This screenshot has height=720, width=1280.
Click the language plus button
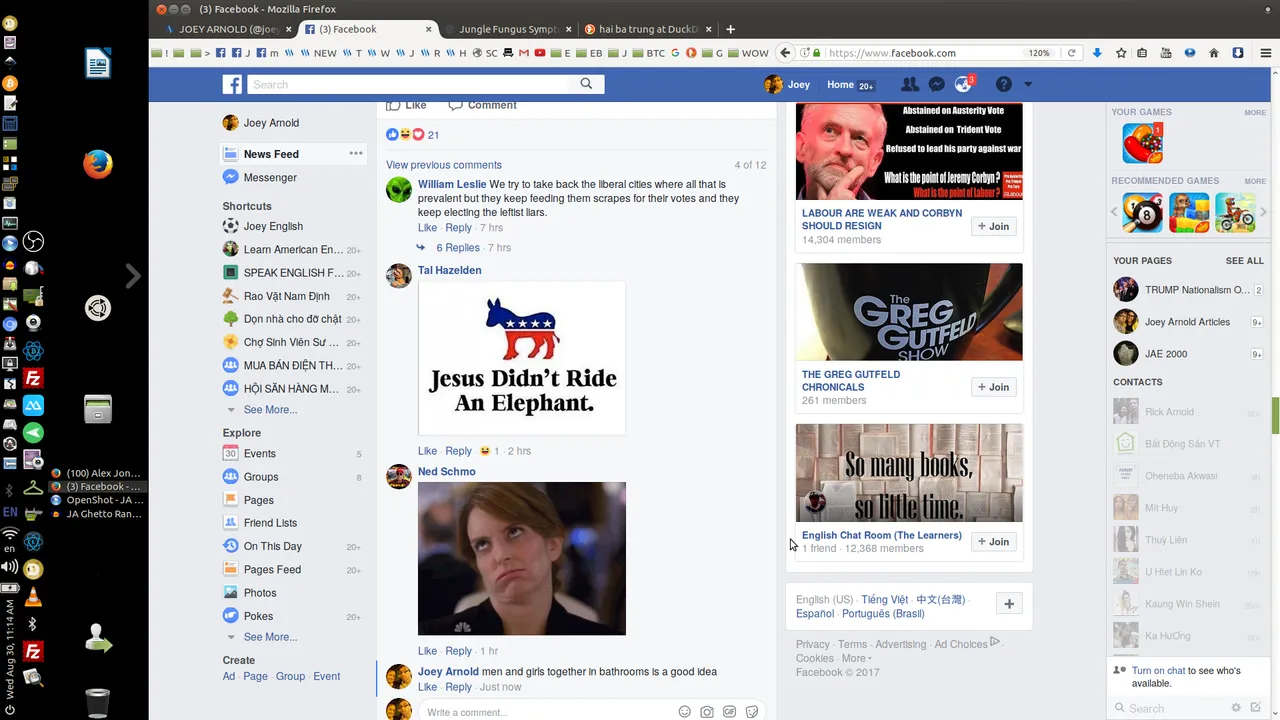coord(1009,604)
